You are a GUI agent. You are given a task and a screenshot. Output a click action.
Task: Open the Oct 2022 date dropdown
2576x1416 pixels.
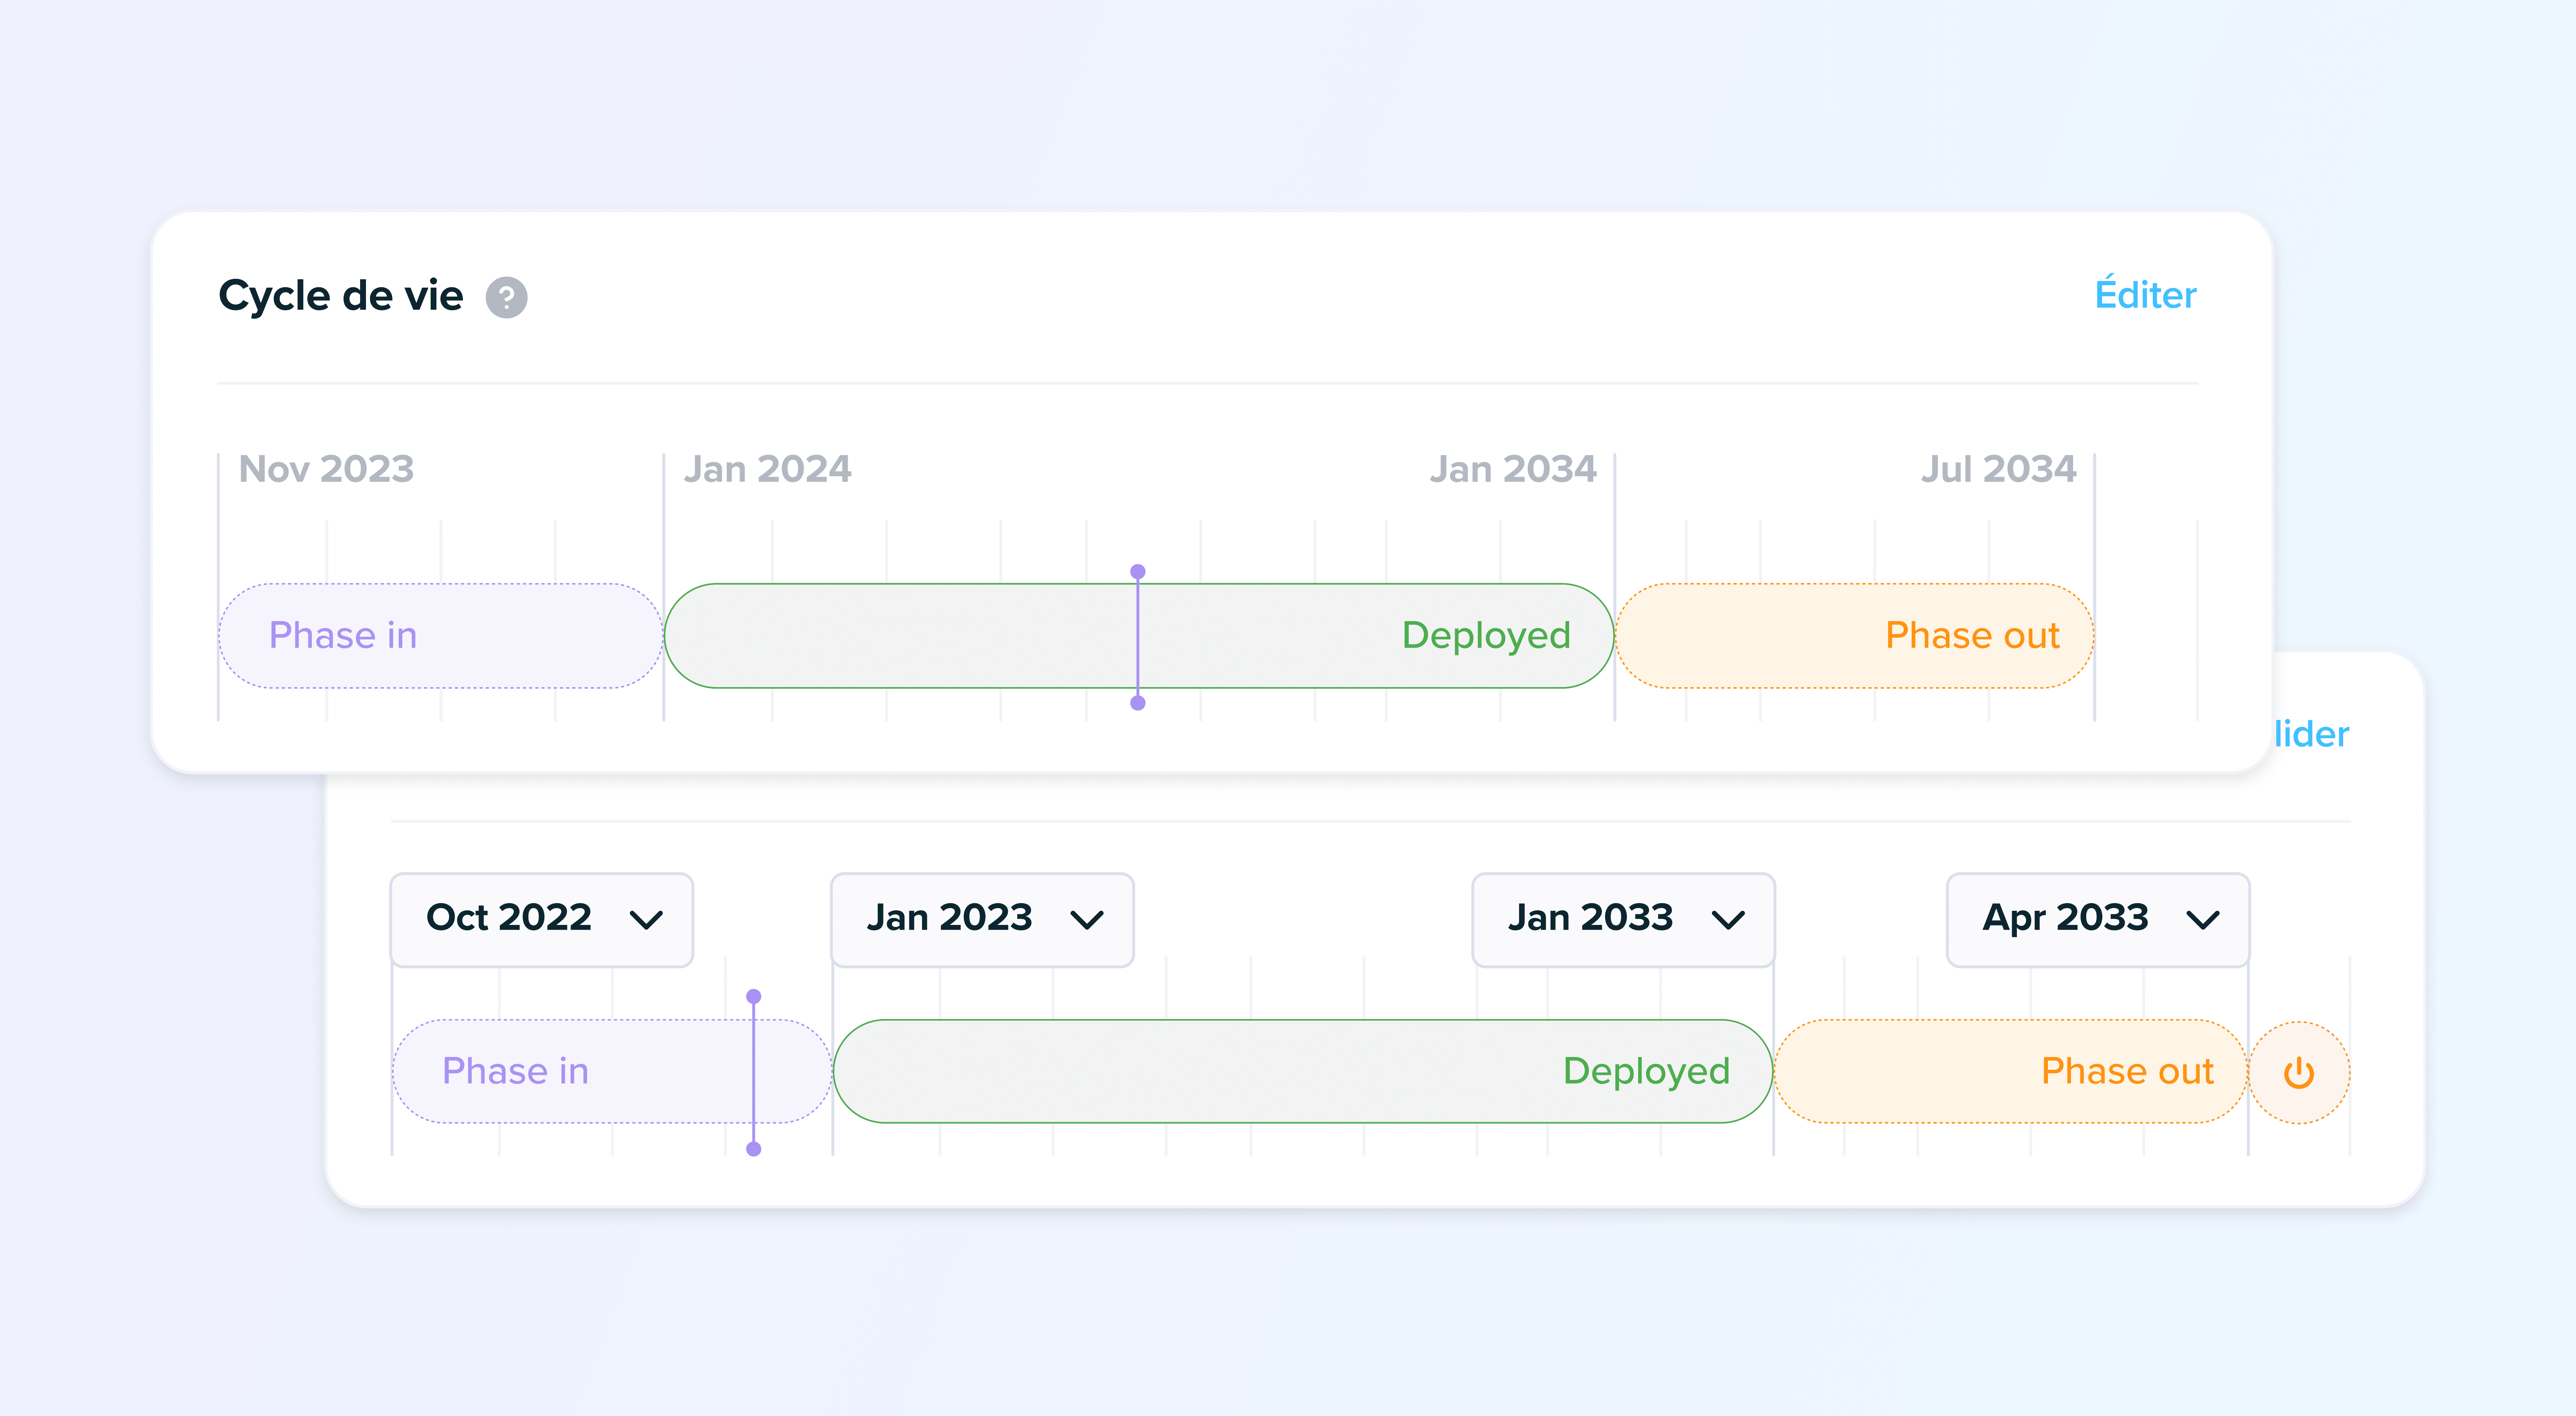click(541, 918)
